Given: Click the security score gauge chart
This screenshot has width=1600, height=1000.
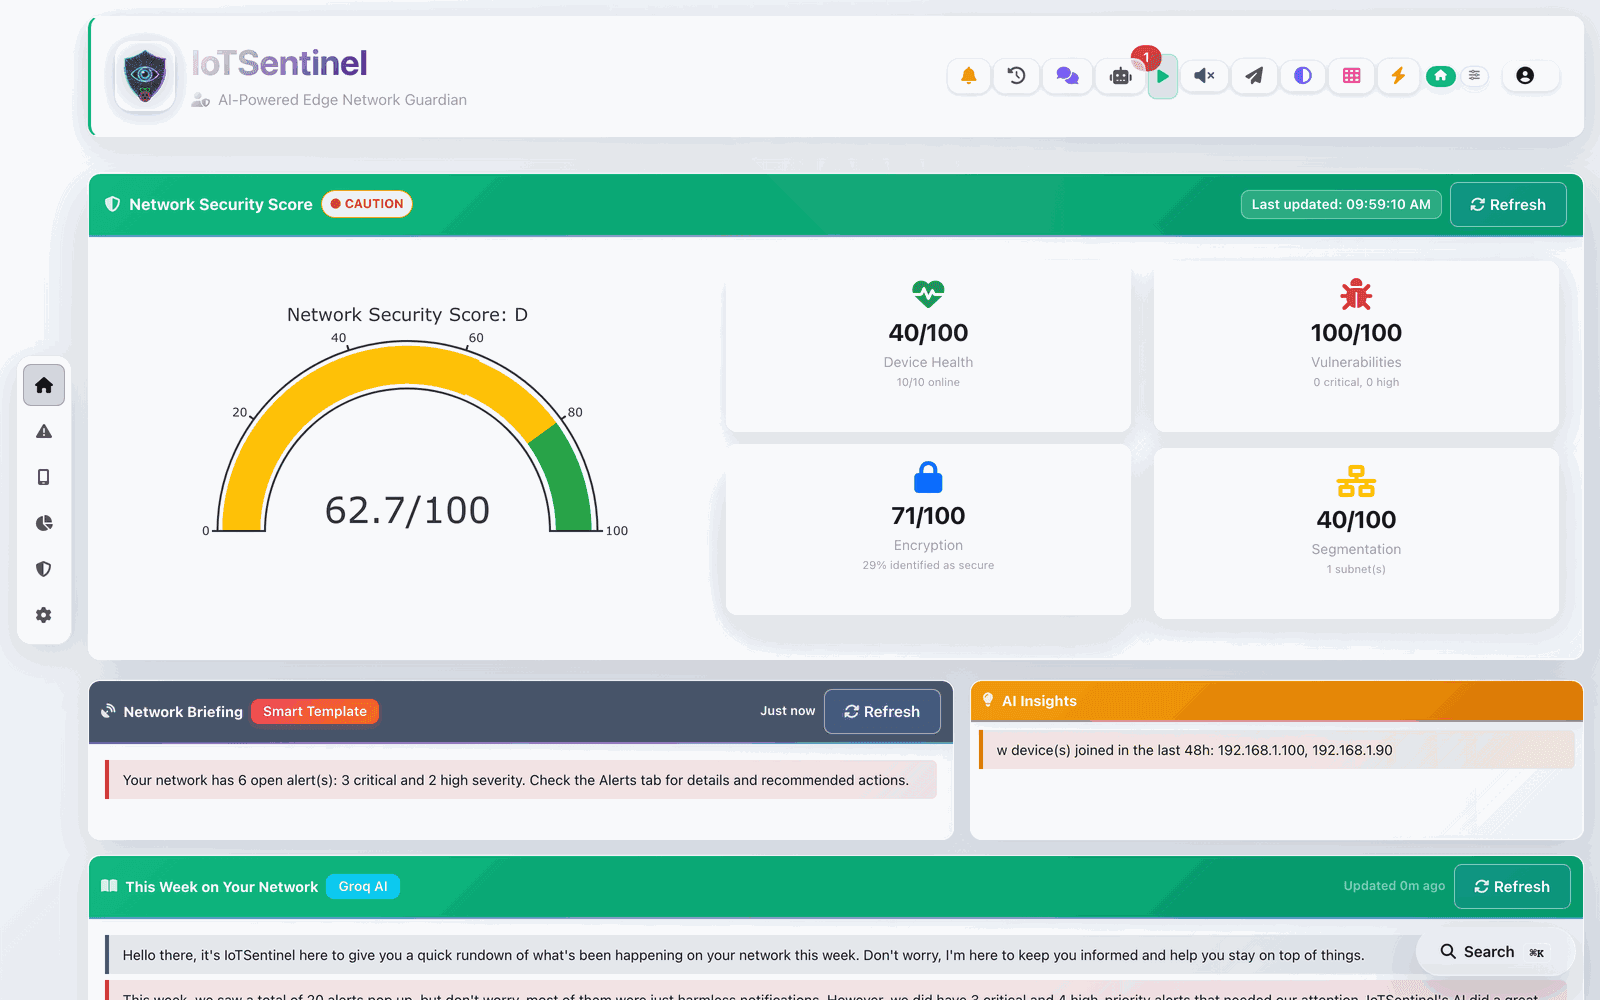Looking at the screenshot, I should tap(407, 437).
